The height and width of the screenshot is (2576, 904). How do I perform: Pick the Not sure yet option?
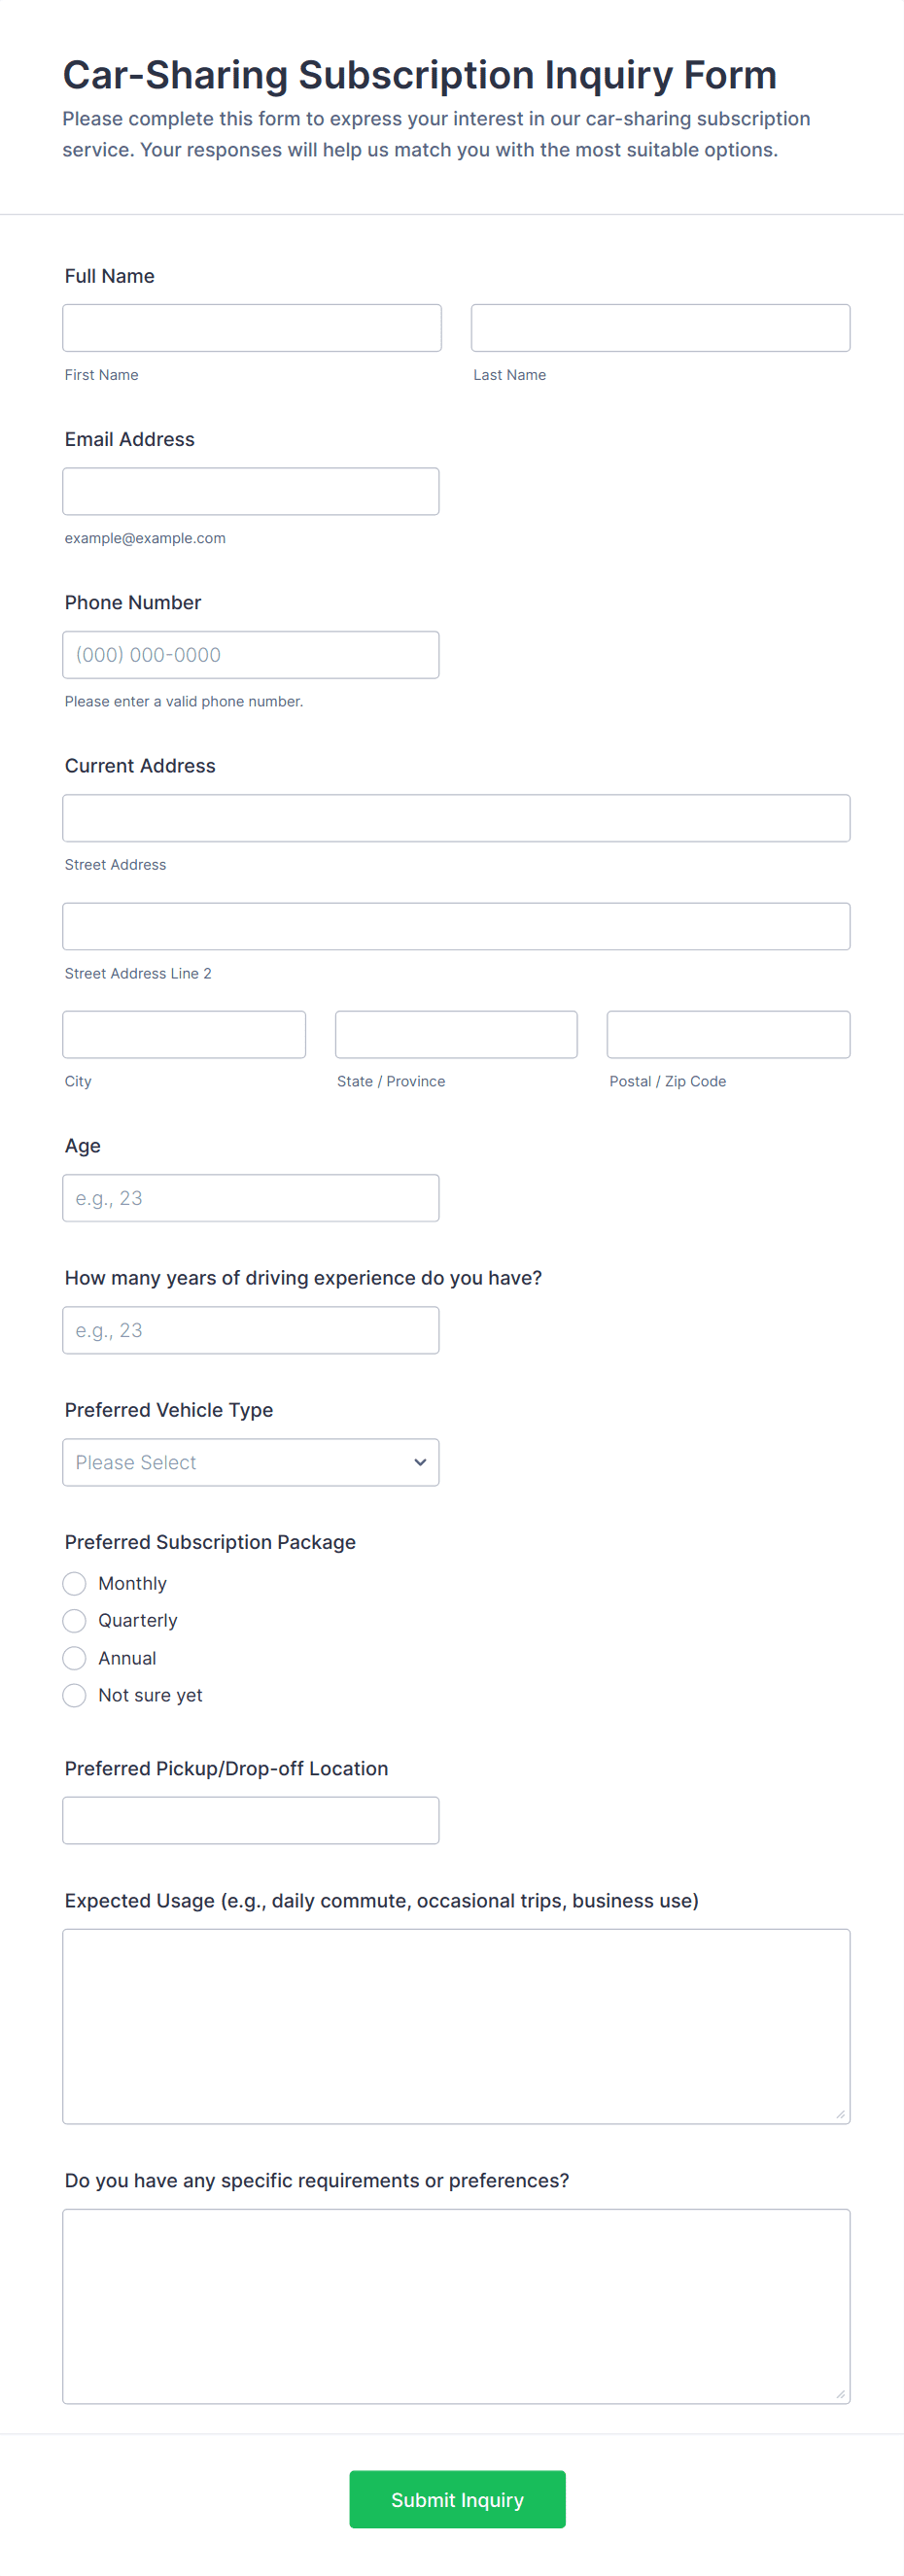[74, 1695]
